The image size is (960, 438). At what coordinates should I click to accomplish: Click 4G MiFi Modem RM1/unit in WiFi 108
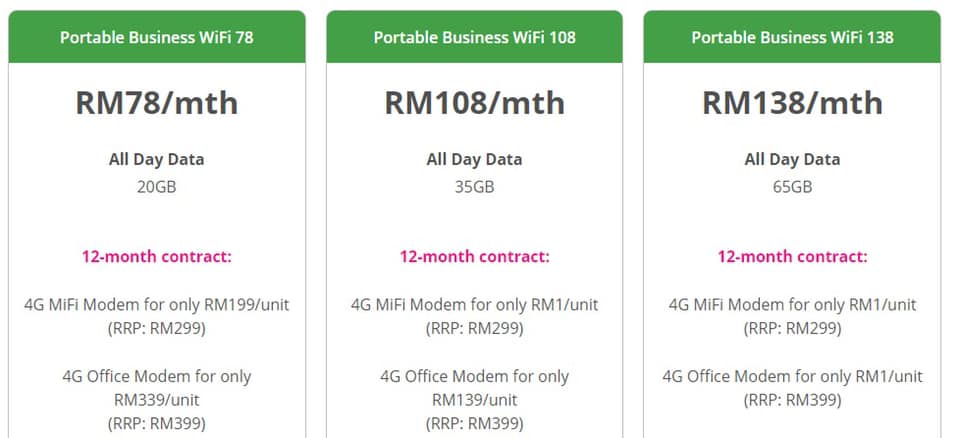click(474, 316)
